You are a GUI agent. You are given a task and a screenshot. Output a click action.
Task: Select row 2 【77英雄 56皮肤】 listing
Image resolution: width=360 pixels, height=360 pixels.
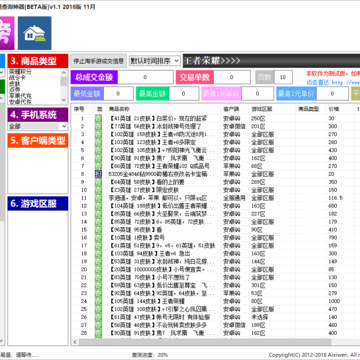tap(155, 126)
